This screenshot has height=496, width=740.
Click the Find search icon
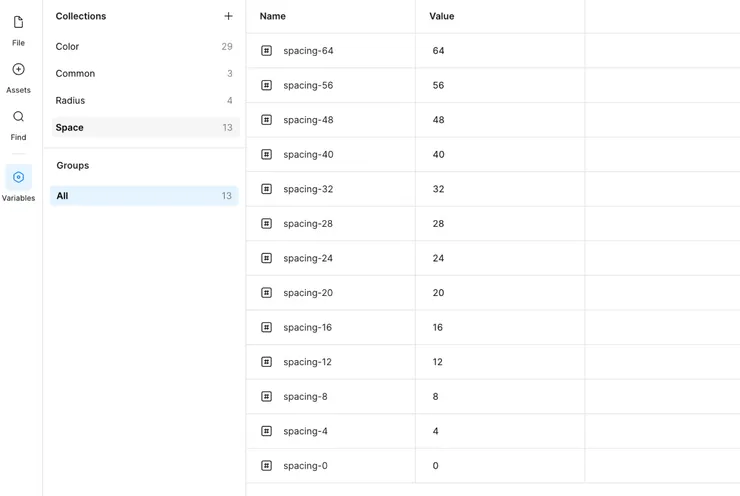18,117
